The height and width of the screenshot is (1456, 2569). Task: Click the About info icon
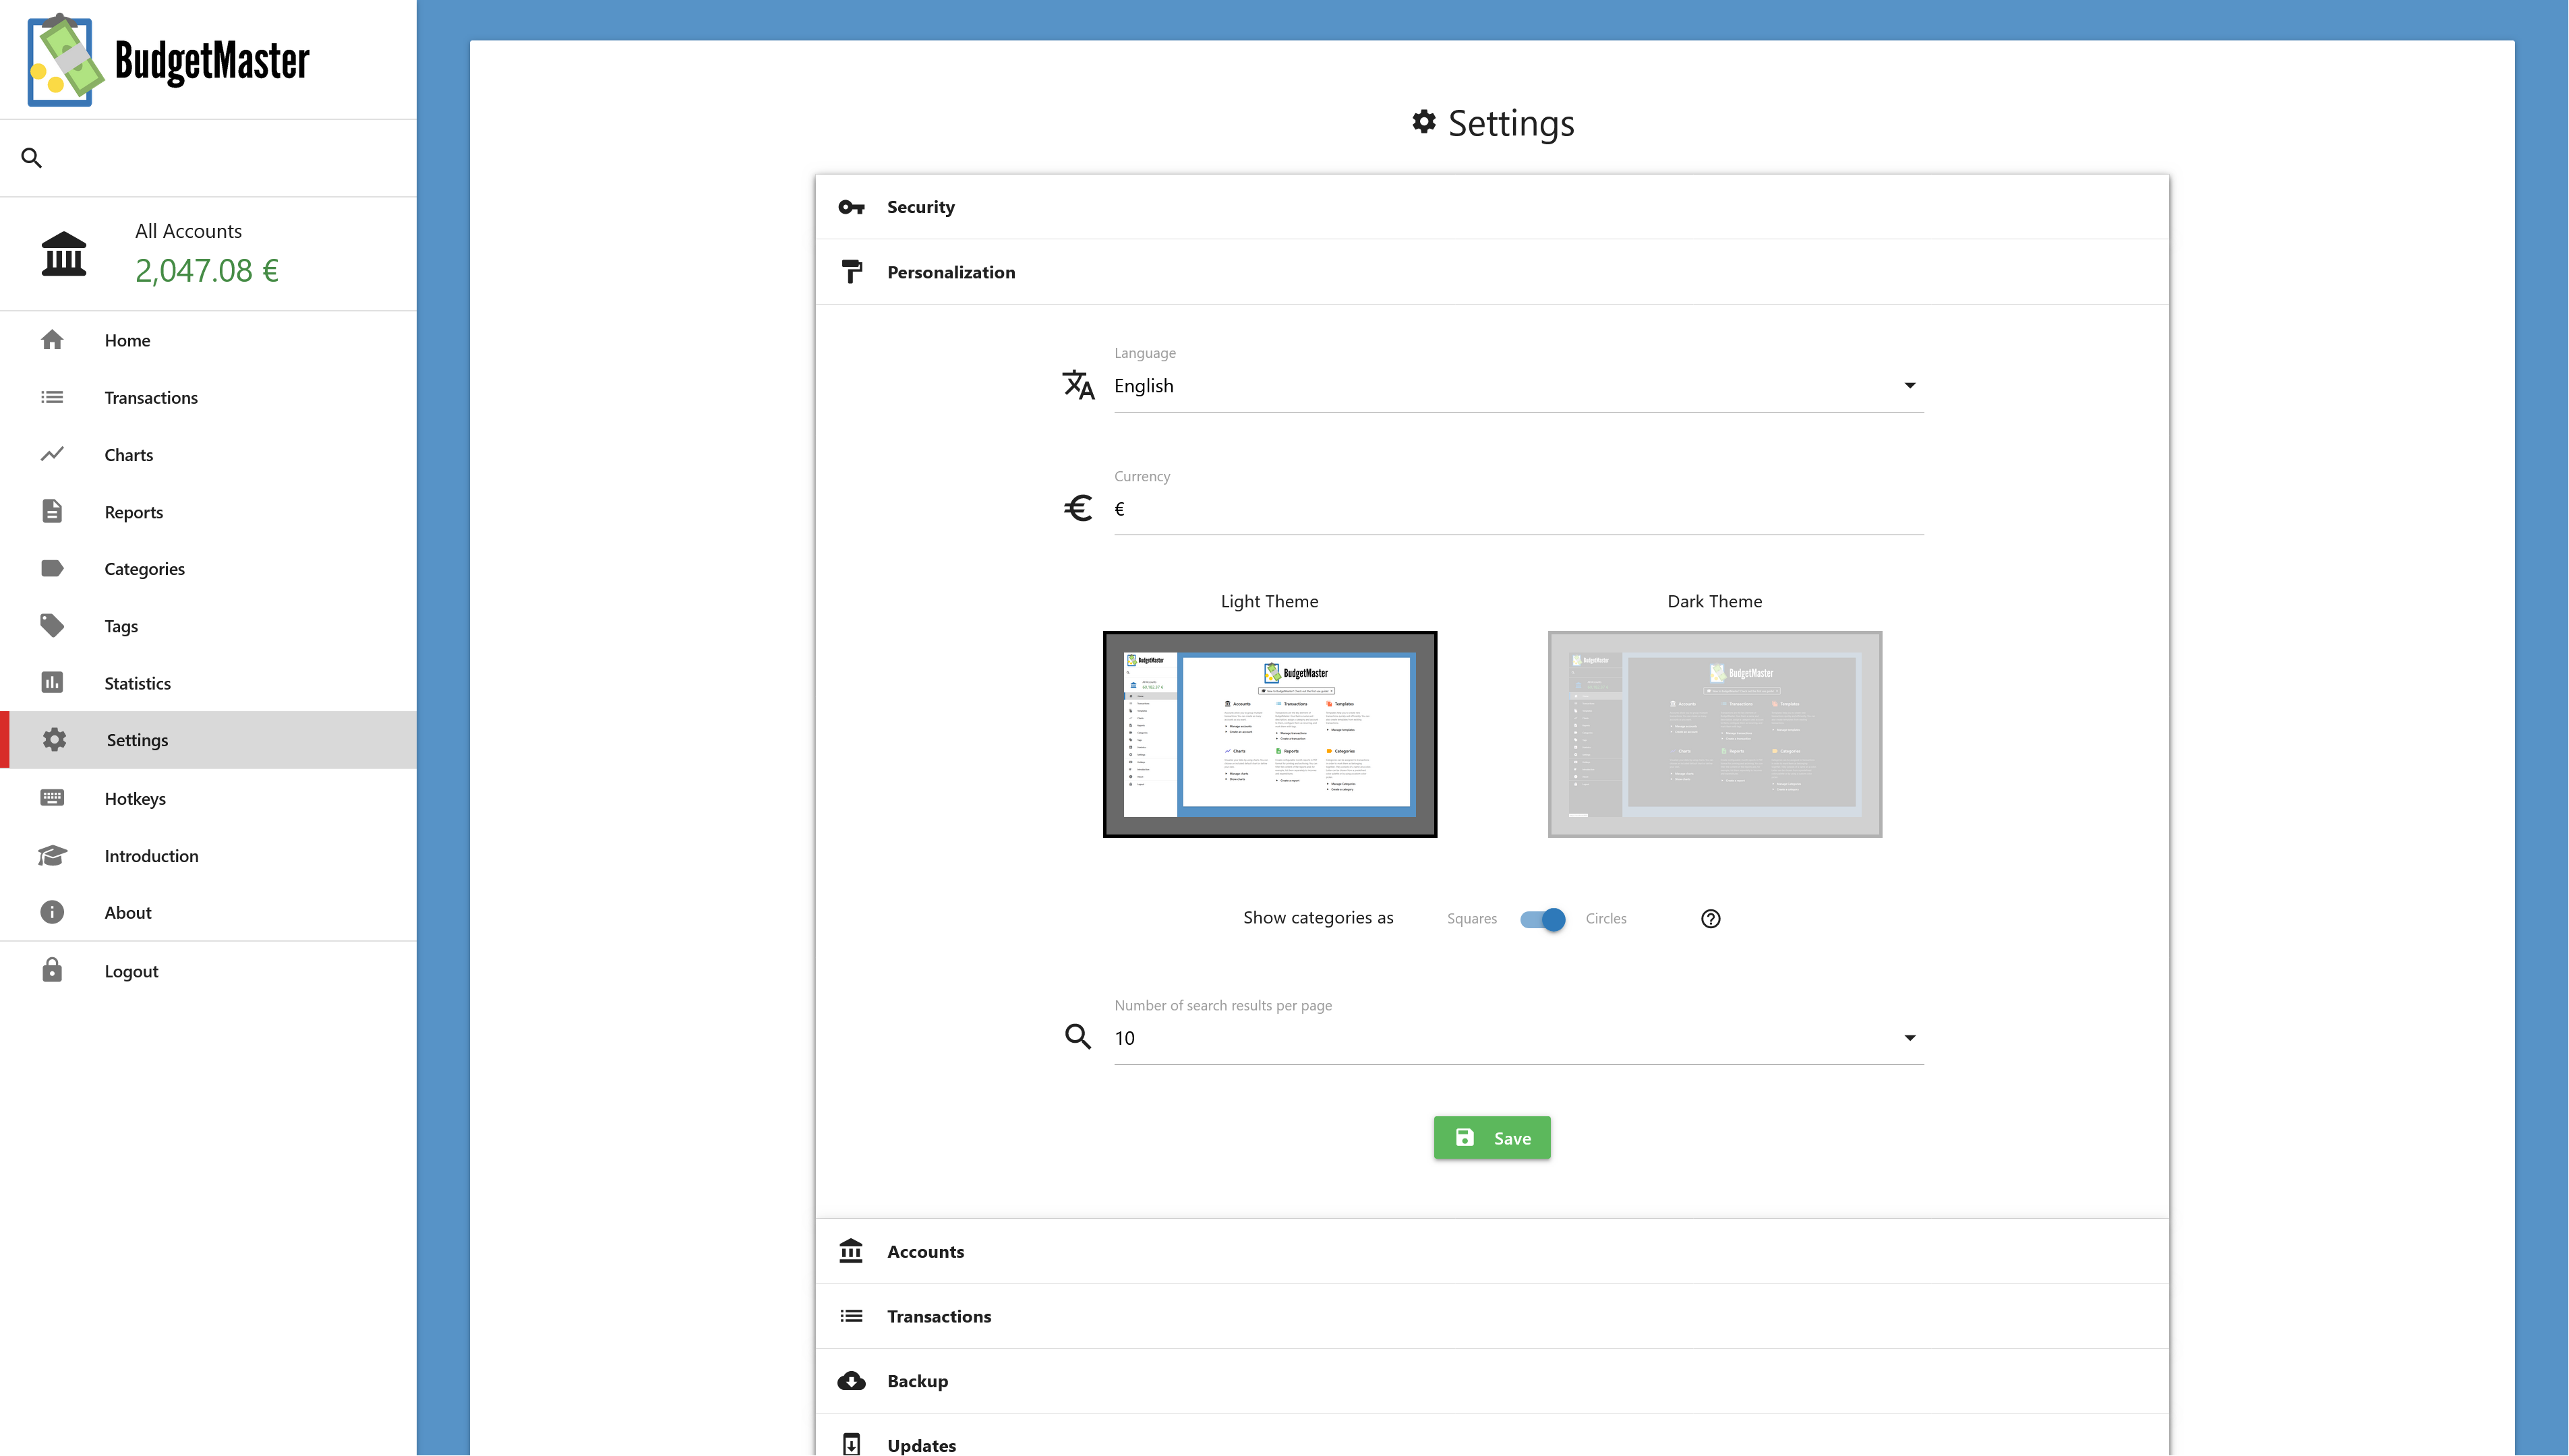click(52, 912)
